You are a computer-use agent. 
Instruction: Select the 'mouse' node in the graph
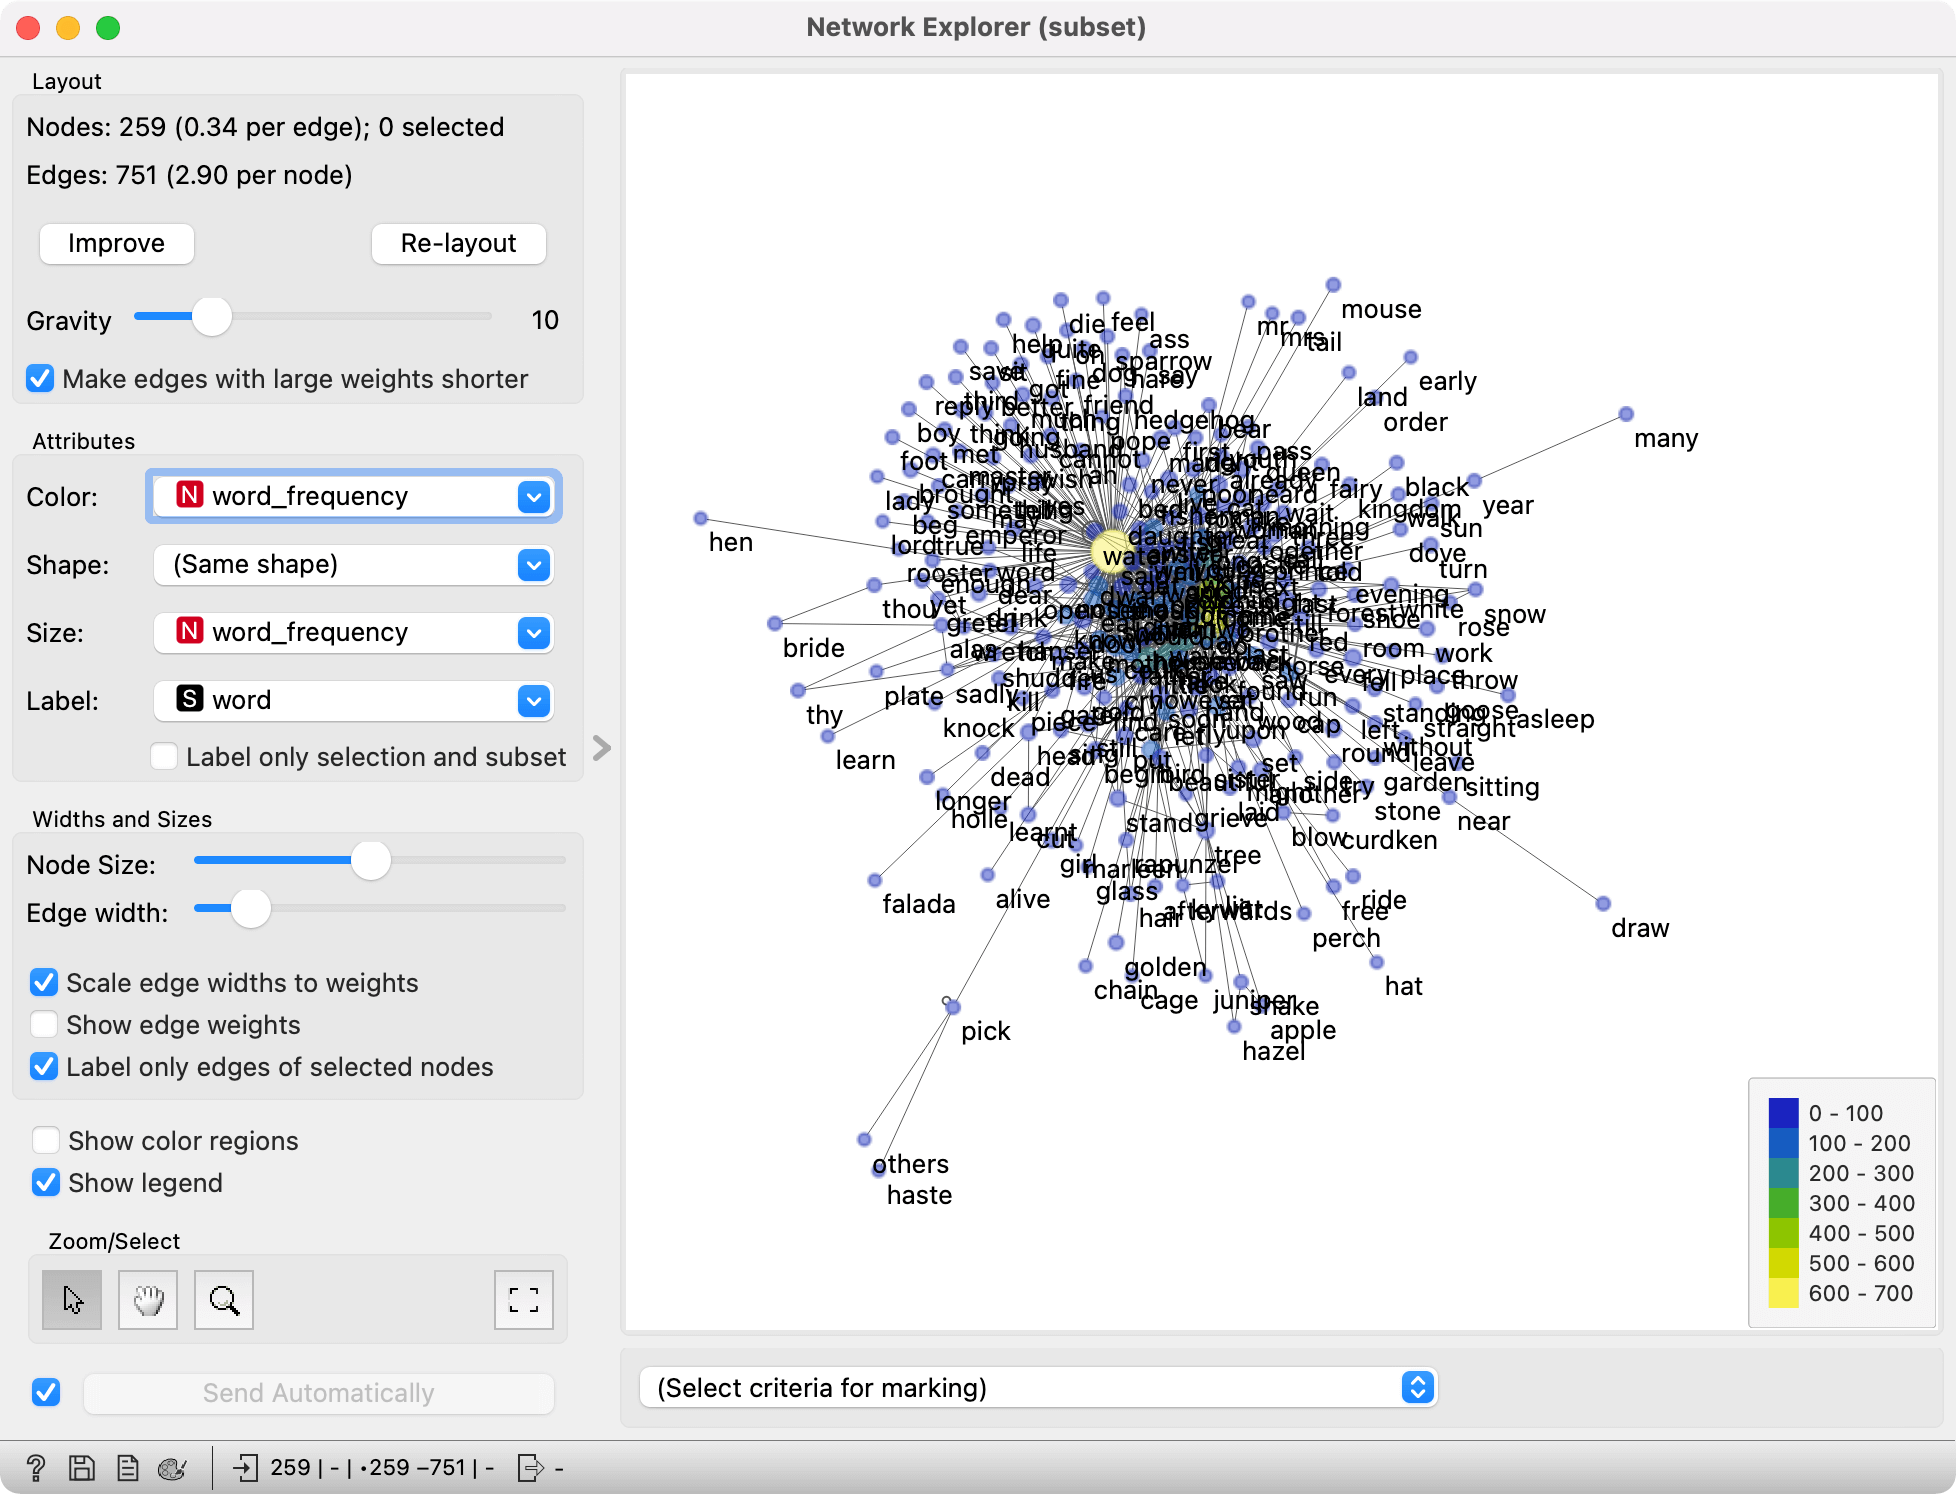[1333, 285]
